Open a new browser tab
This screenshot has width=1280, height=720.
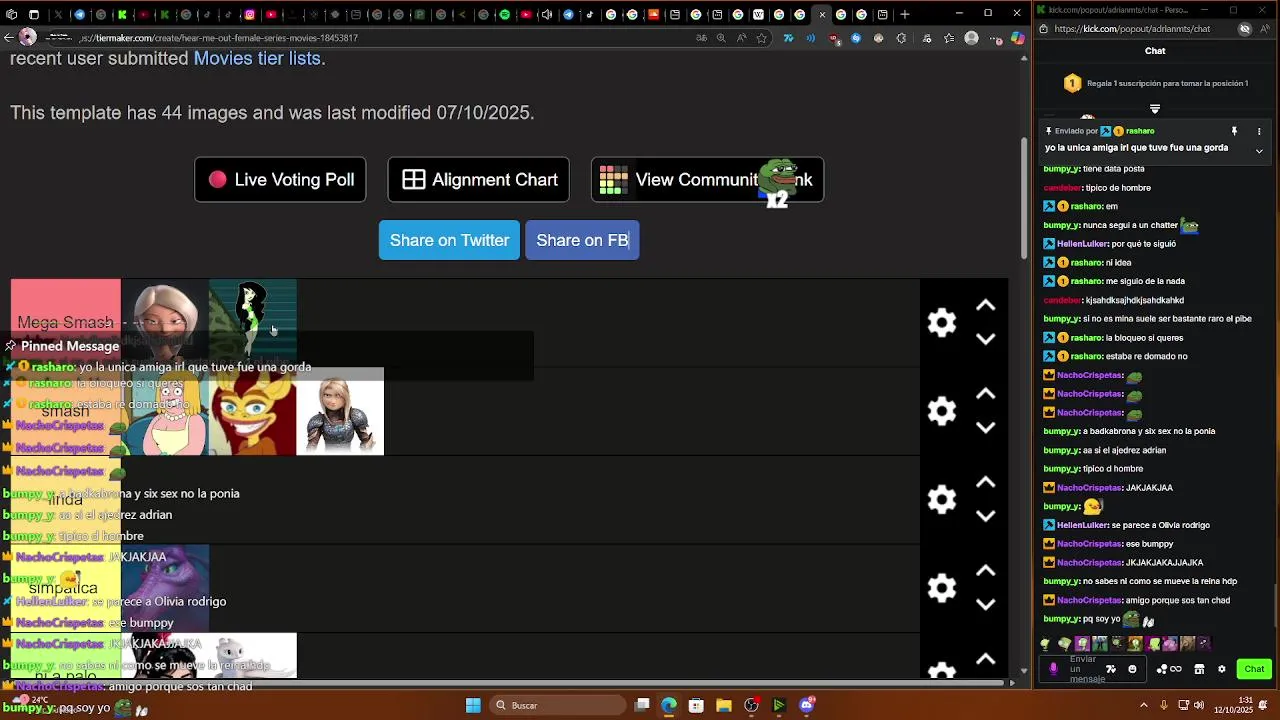point(905,15)
